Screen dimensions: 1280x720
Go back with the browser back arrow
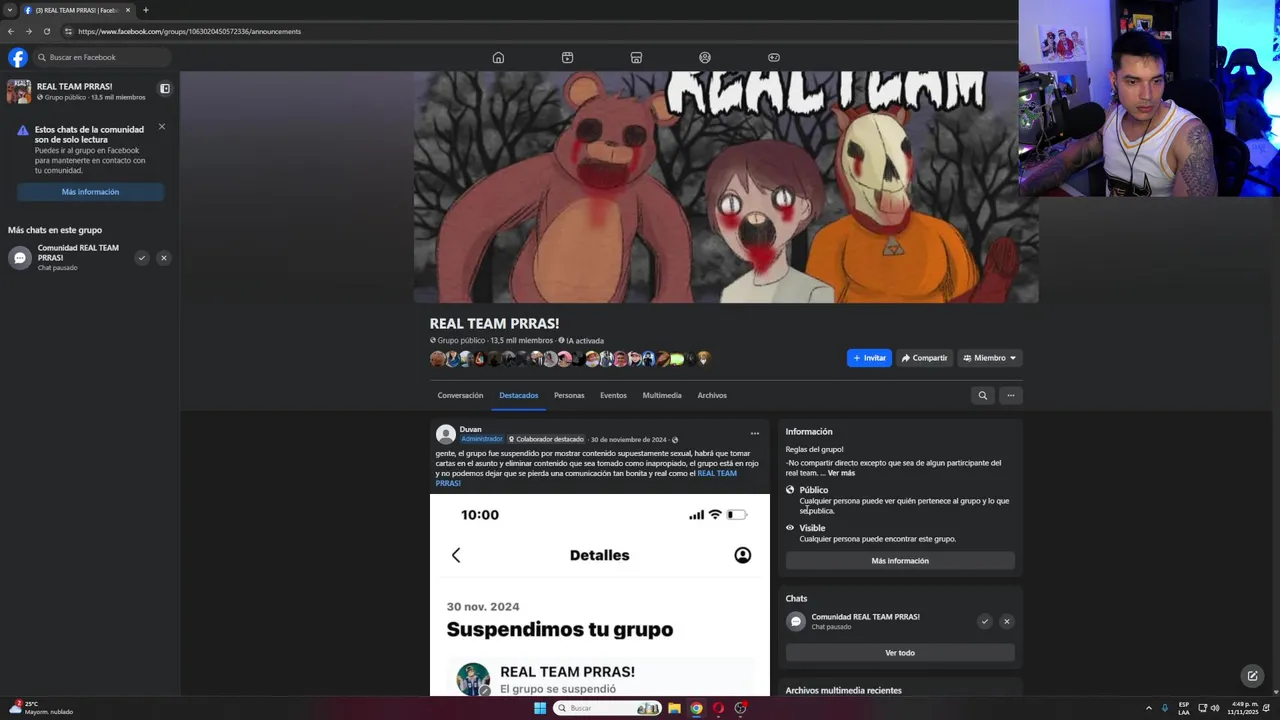click(x=11, y=31)
